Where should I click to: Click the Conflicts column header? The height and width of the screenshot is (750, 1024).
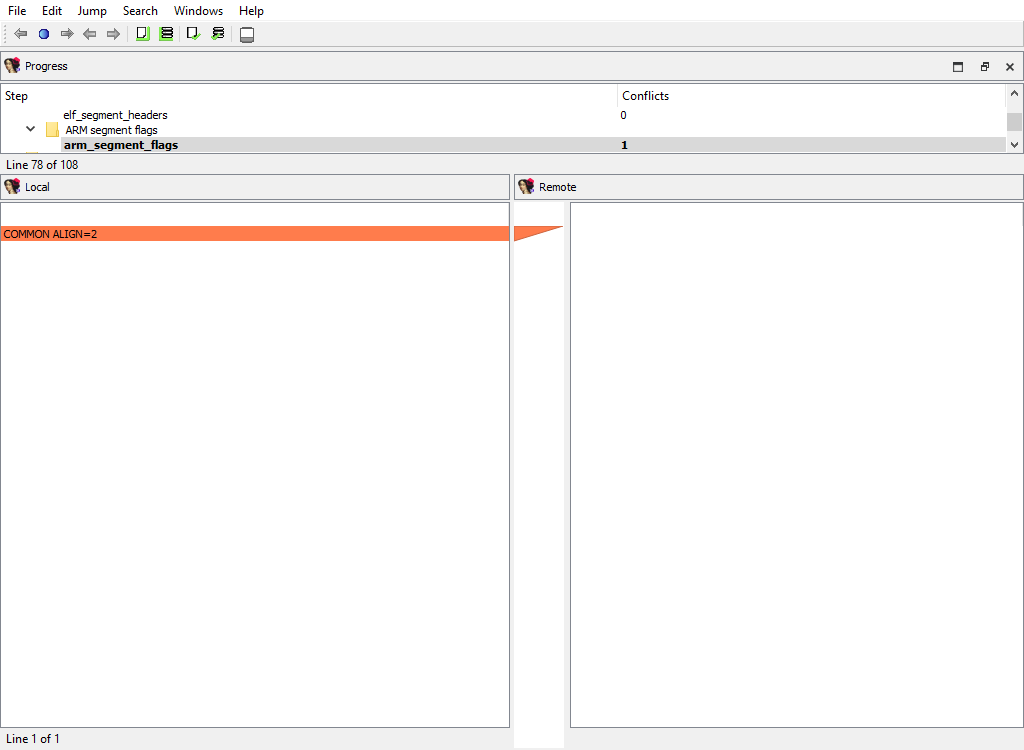[x=645, y=96]
